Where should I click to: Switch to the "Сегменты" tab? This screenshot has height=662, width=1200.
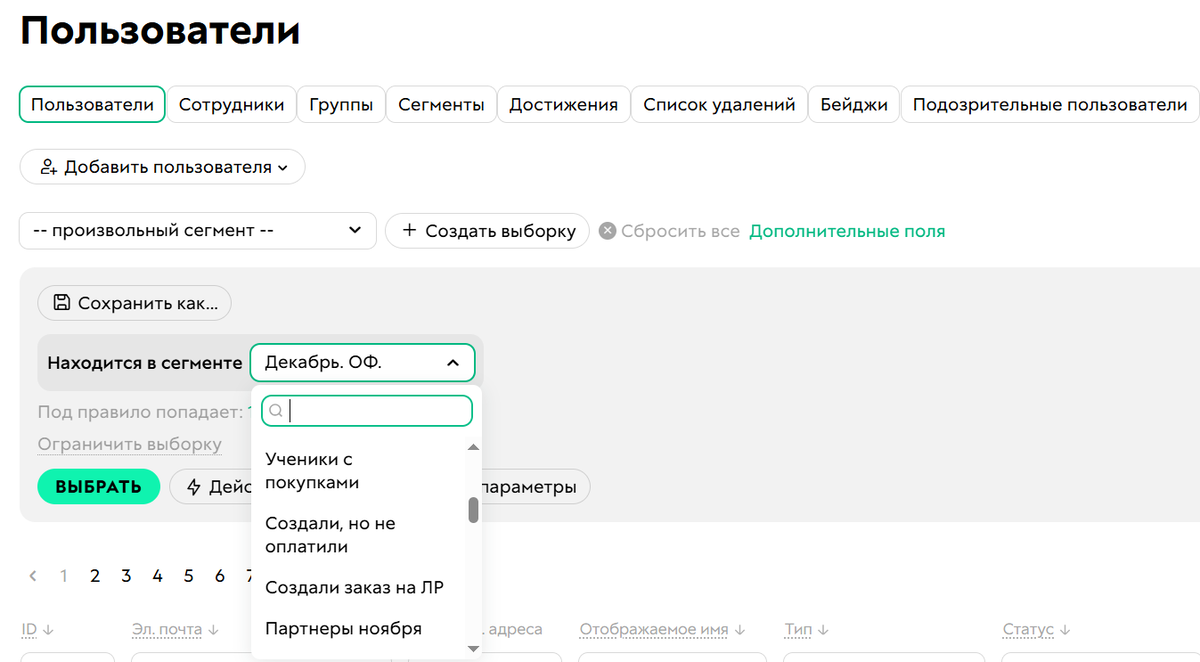(x=441, y=104)
